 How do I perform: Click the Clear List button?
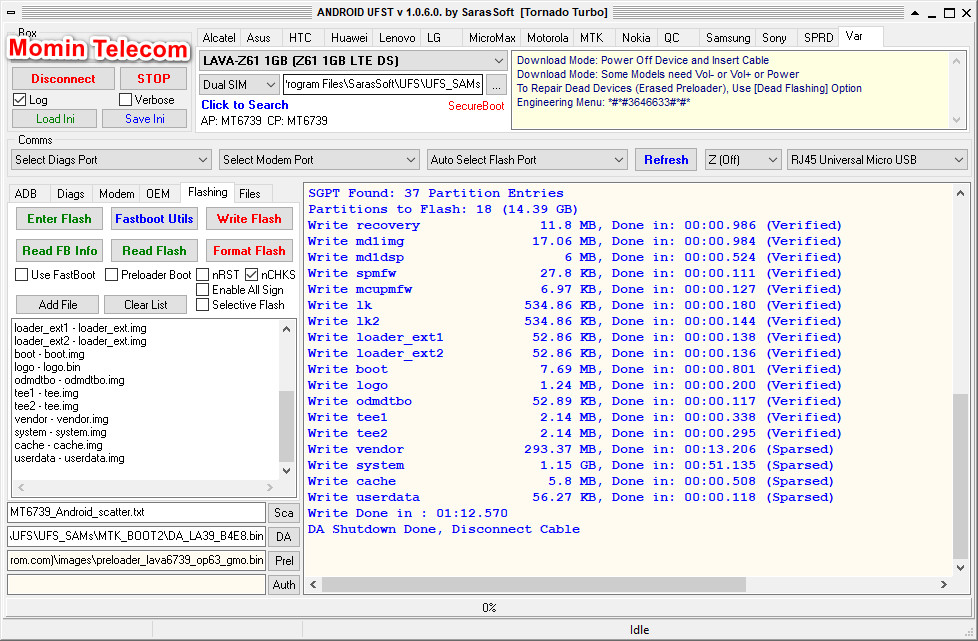(x=145, y=305)
